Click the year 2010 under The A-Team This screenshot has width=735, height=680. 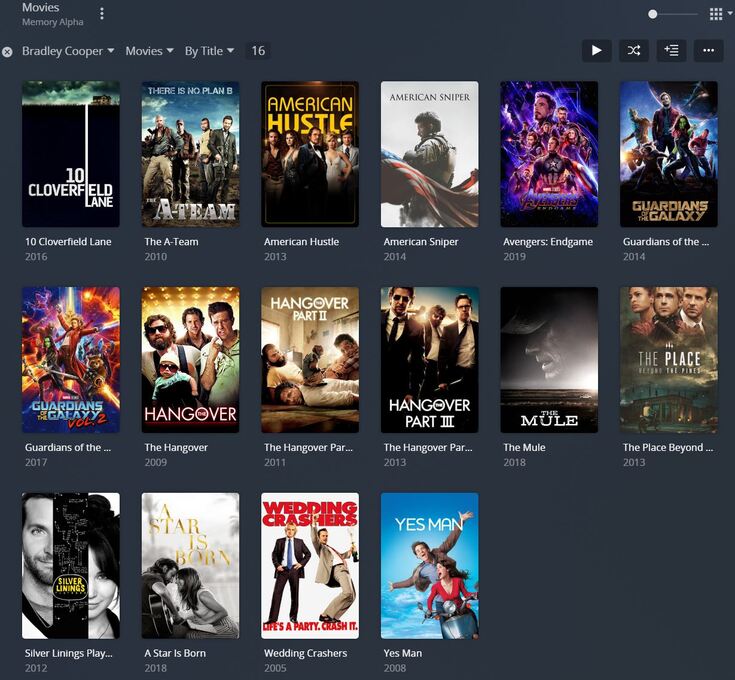click(156, 257)
